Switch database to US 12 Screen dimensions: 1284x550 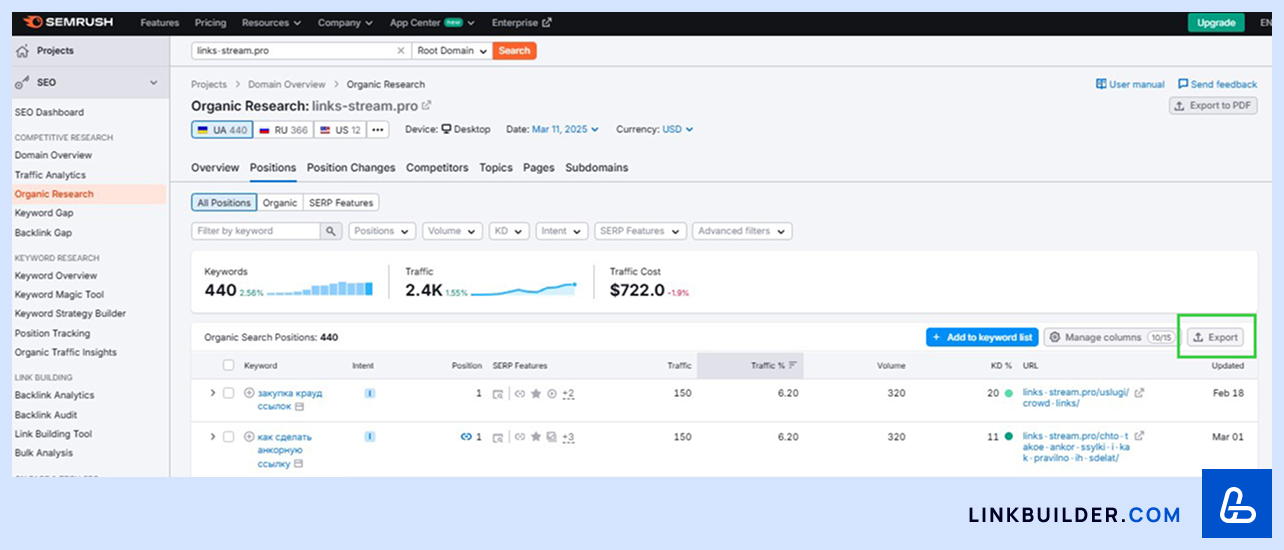tap(340, 130)
